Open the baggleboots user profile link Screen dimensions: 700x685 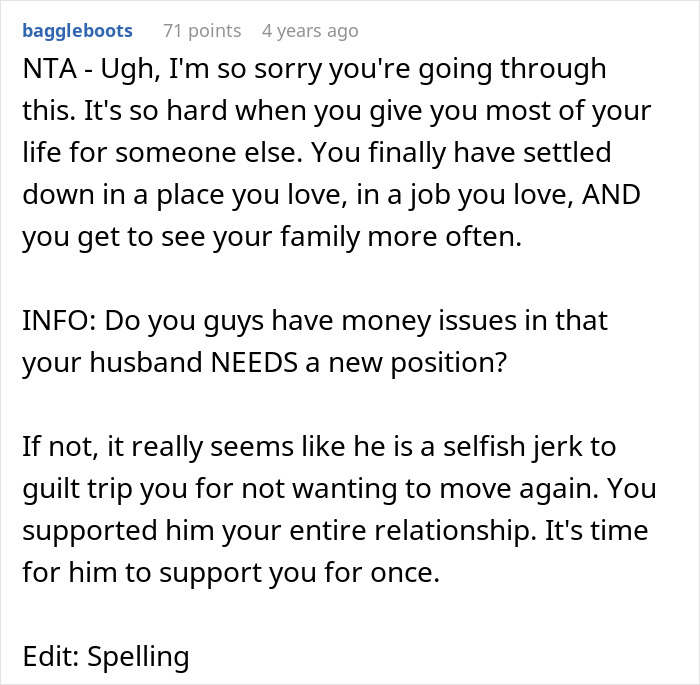point(76,31)
